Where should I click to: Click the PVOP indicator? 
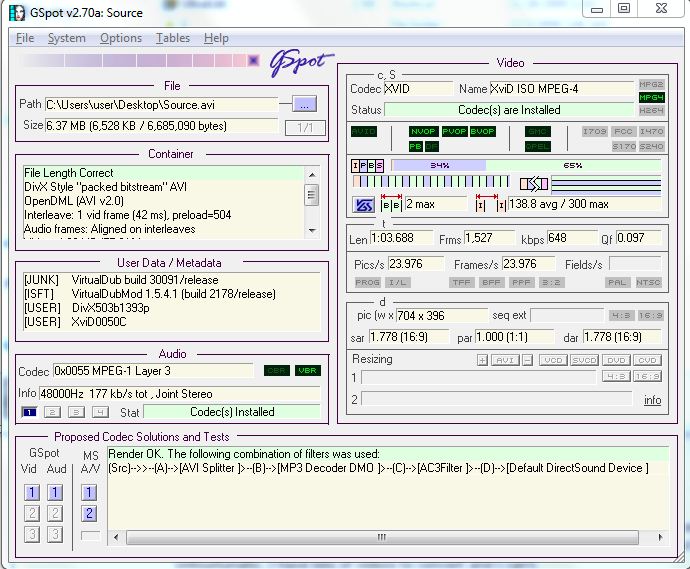pyautogui.click(x=454, y=131)
